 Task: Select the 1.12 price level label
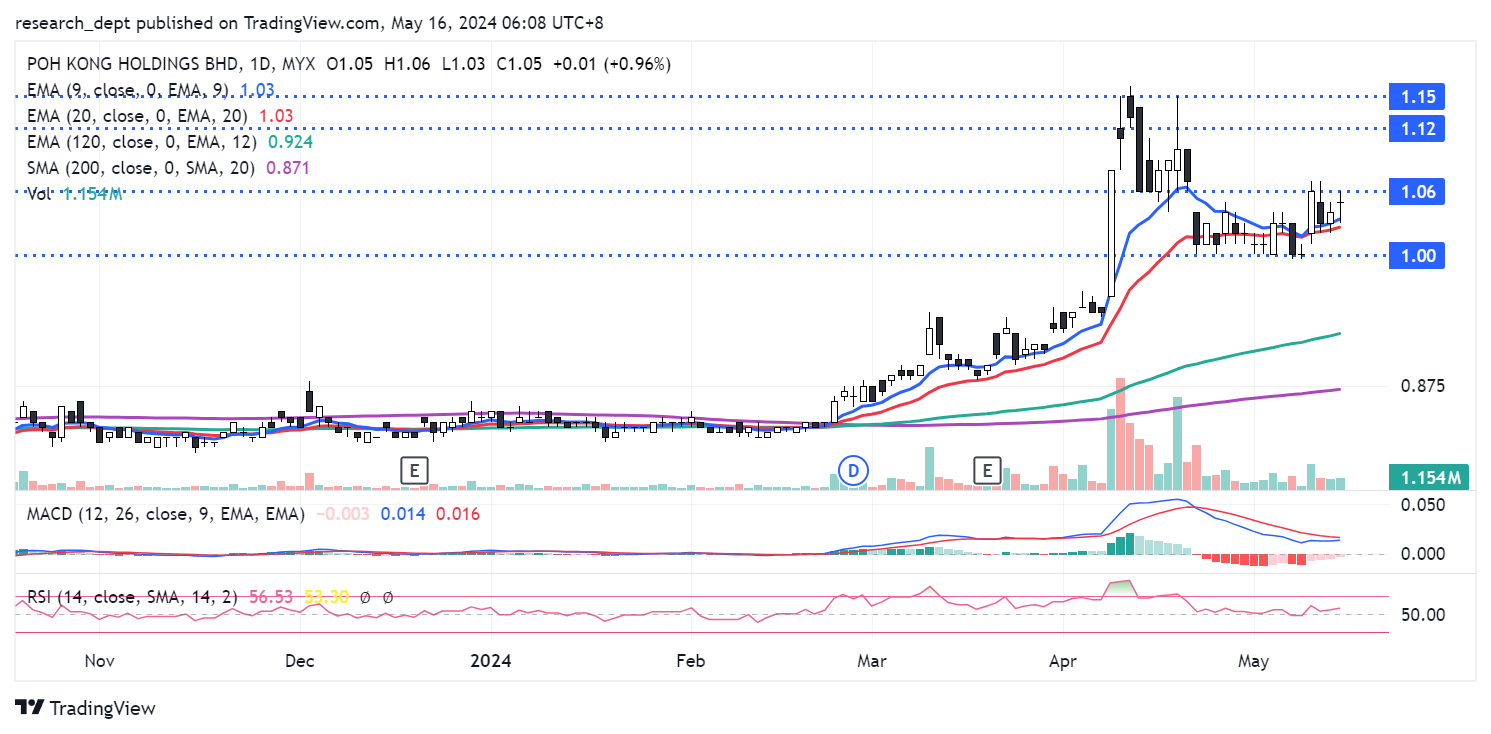pos(1418,128)
